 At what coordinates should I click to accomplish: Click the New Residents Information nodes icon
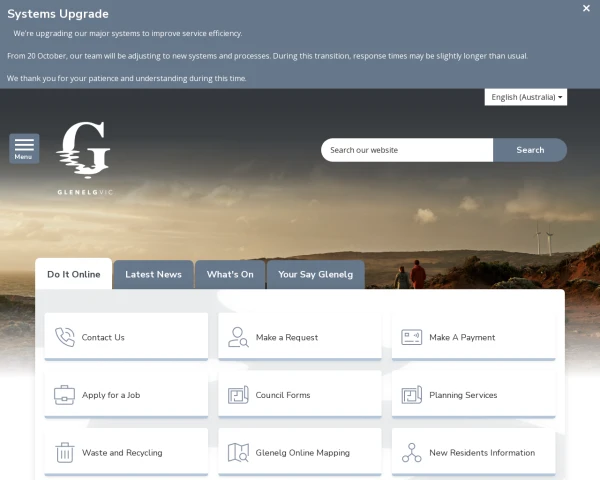(412, 452)
